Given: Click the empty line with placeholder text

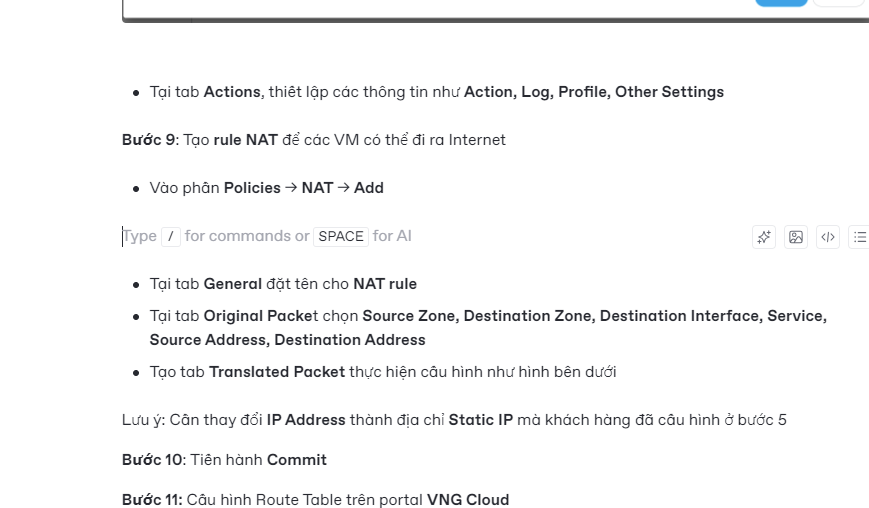Looking at the screenshot, I should (300, 236).
